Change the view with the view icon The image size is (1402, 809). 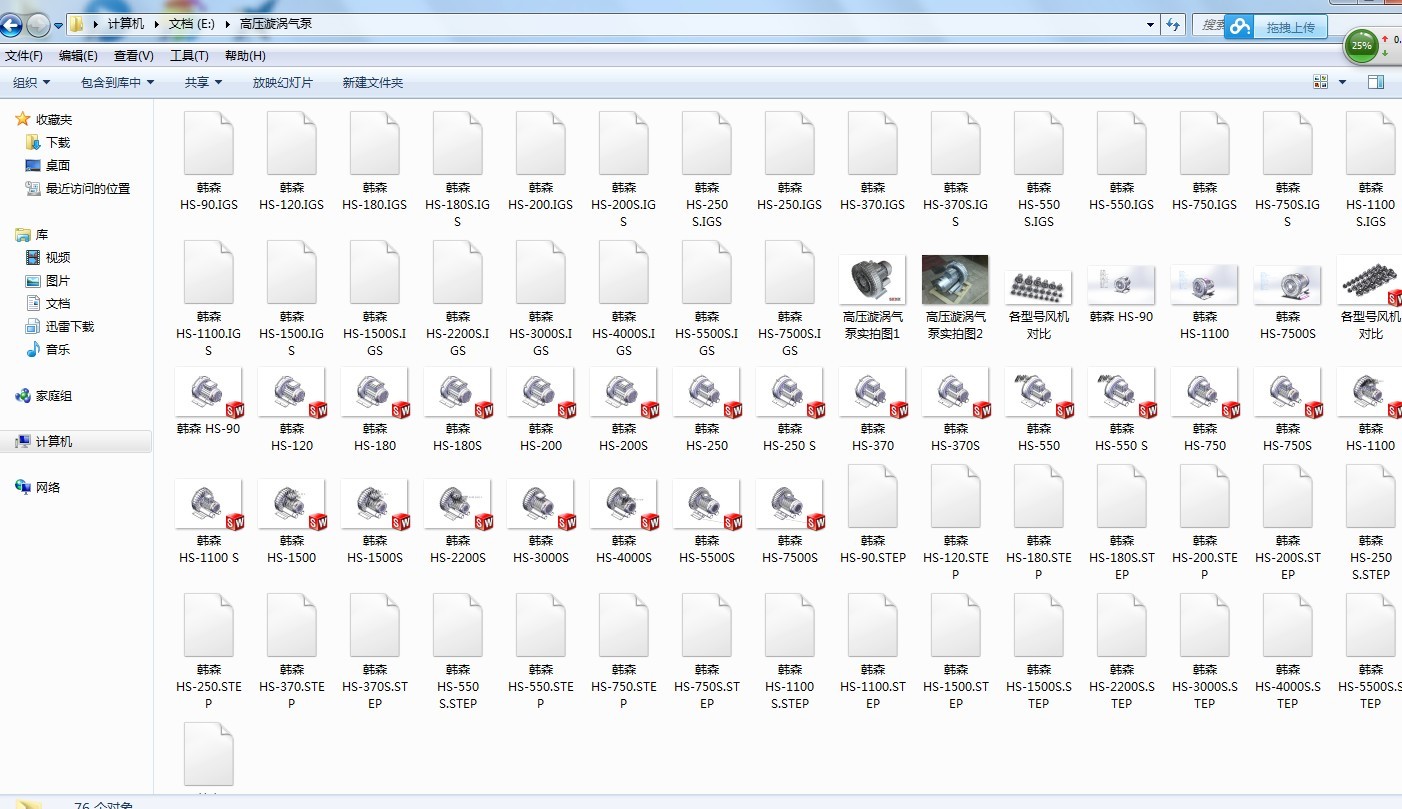coord(1321,82)
